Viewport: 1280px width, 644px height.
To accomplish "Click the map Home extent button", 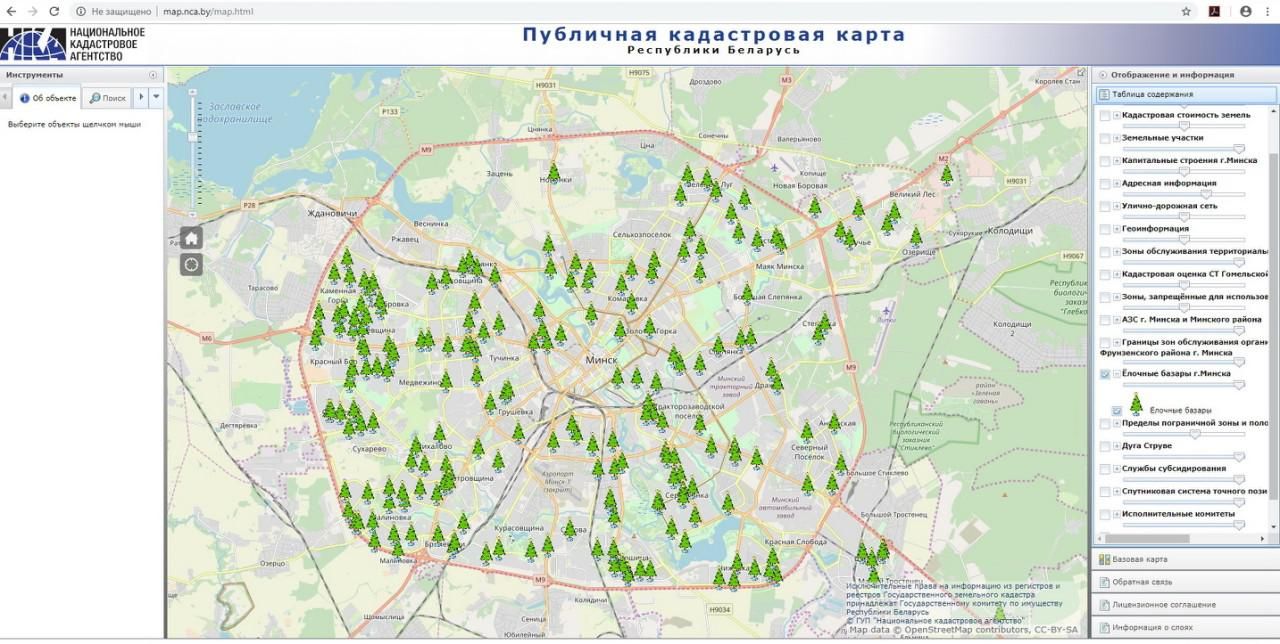I will [191, 238].
